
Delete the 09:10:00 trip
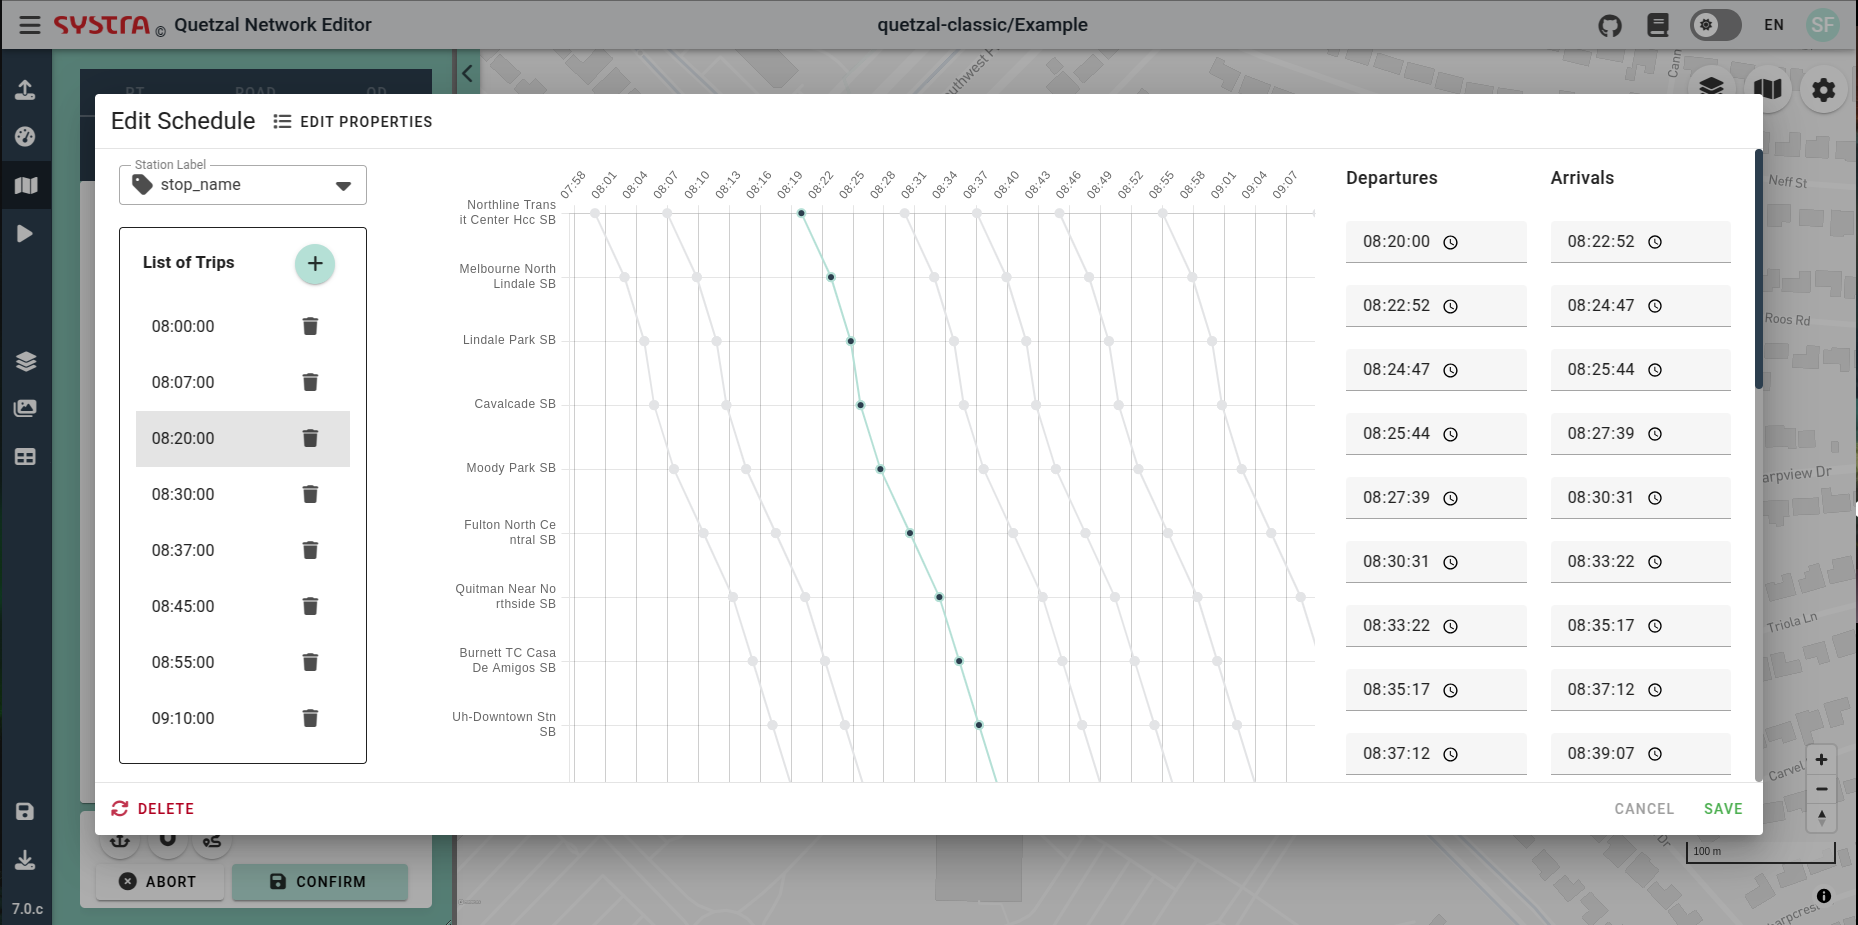(310, 718)
